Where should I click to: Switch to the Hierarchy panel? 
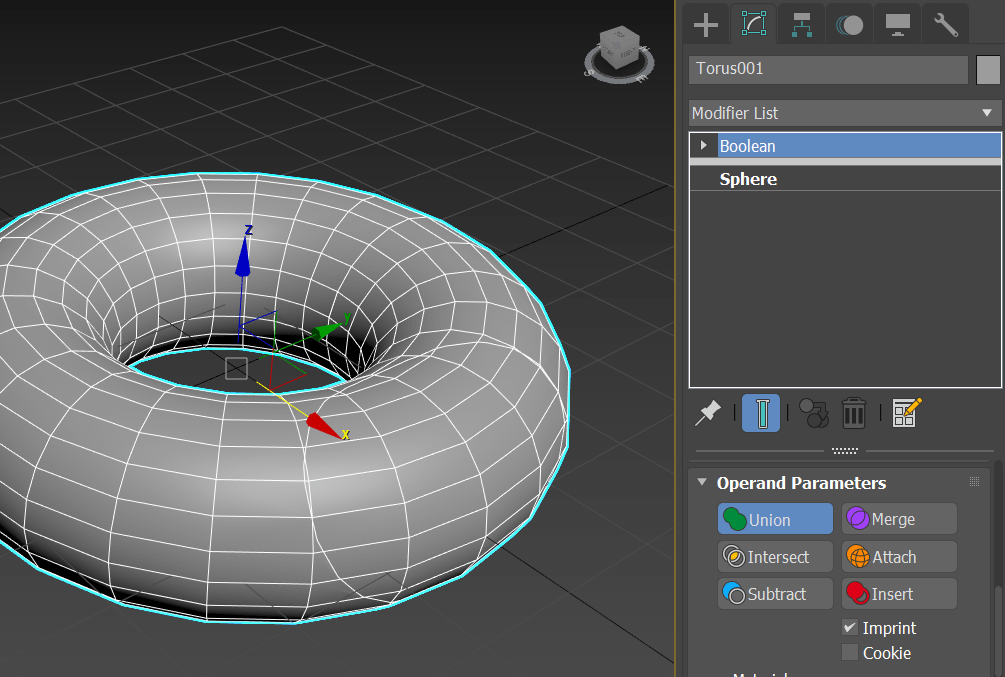801,24
